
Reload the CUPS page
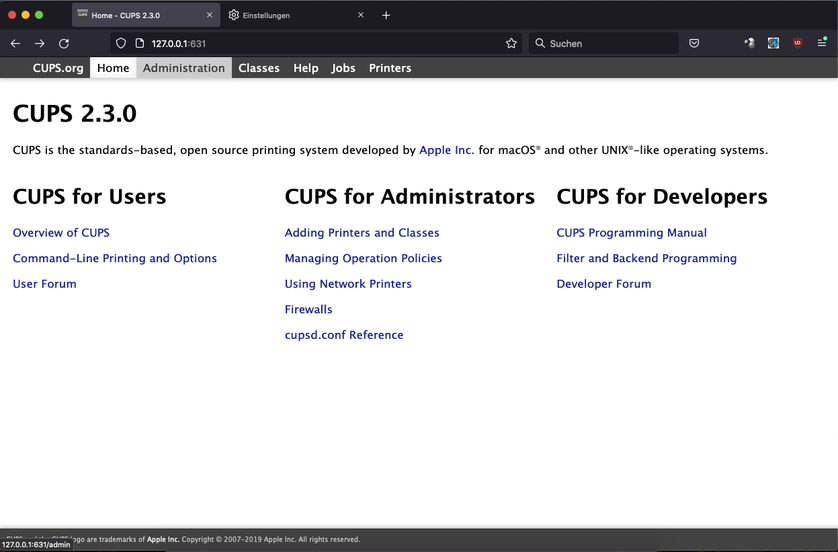pos(64,43)
